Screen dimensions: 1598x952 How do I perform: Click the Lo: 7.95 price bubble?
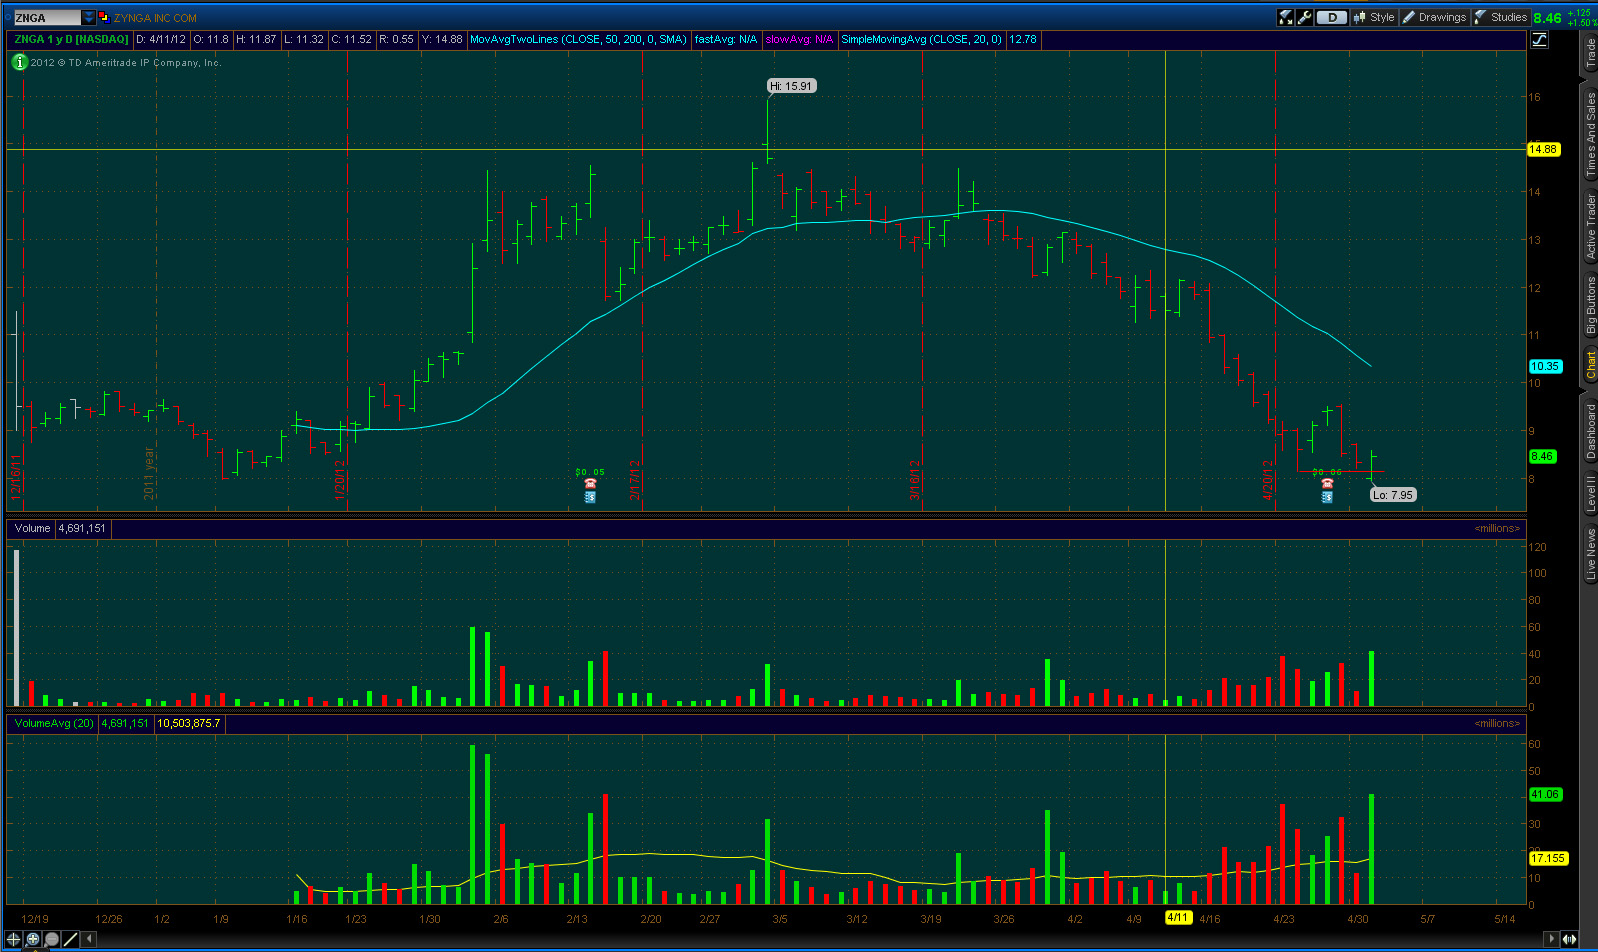(1393, 494)
